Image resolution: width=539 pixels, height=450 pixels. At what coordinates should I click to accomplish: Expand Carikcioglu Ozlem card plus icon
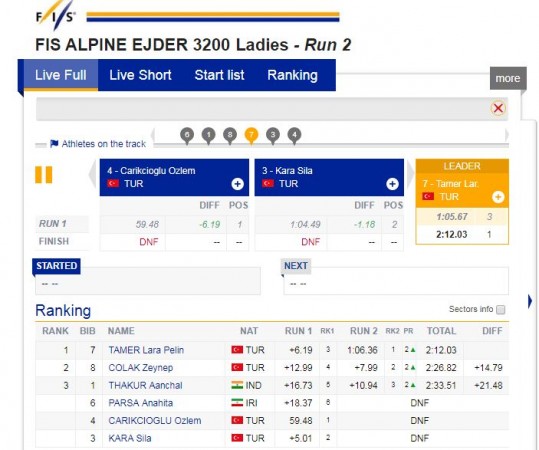237,184
